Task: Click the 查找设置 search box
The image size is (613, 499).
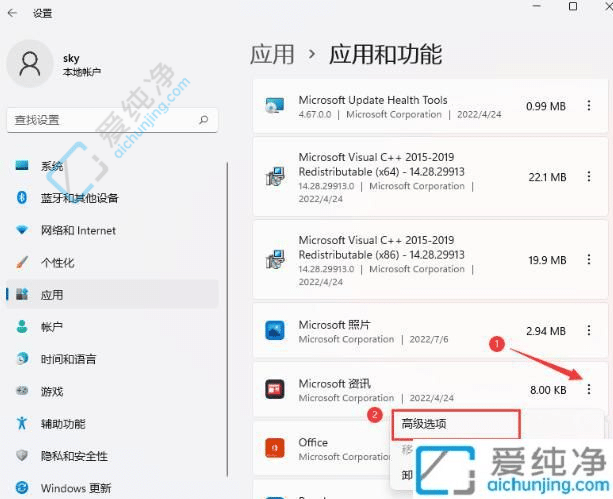Action: pos(112,120)
